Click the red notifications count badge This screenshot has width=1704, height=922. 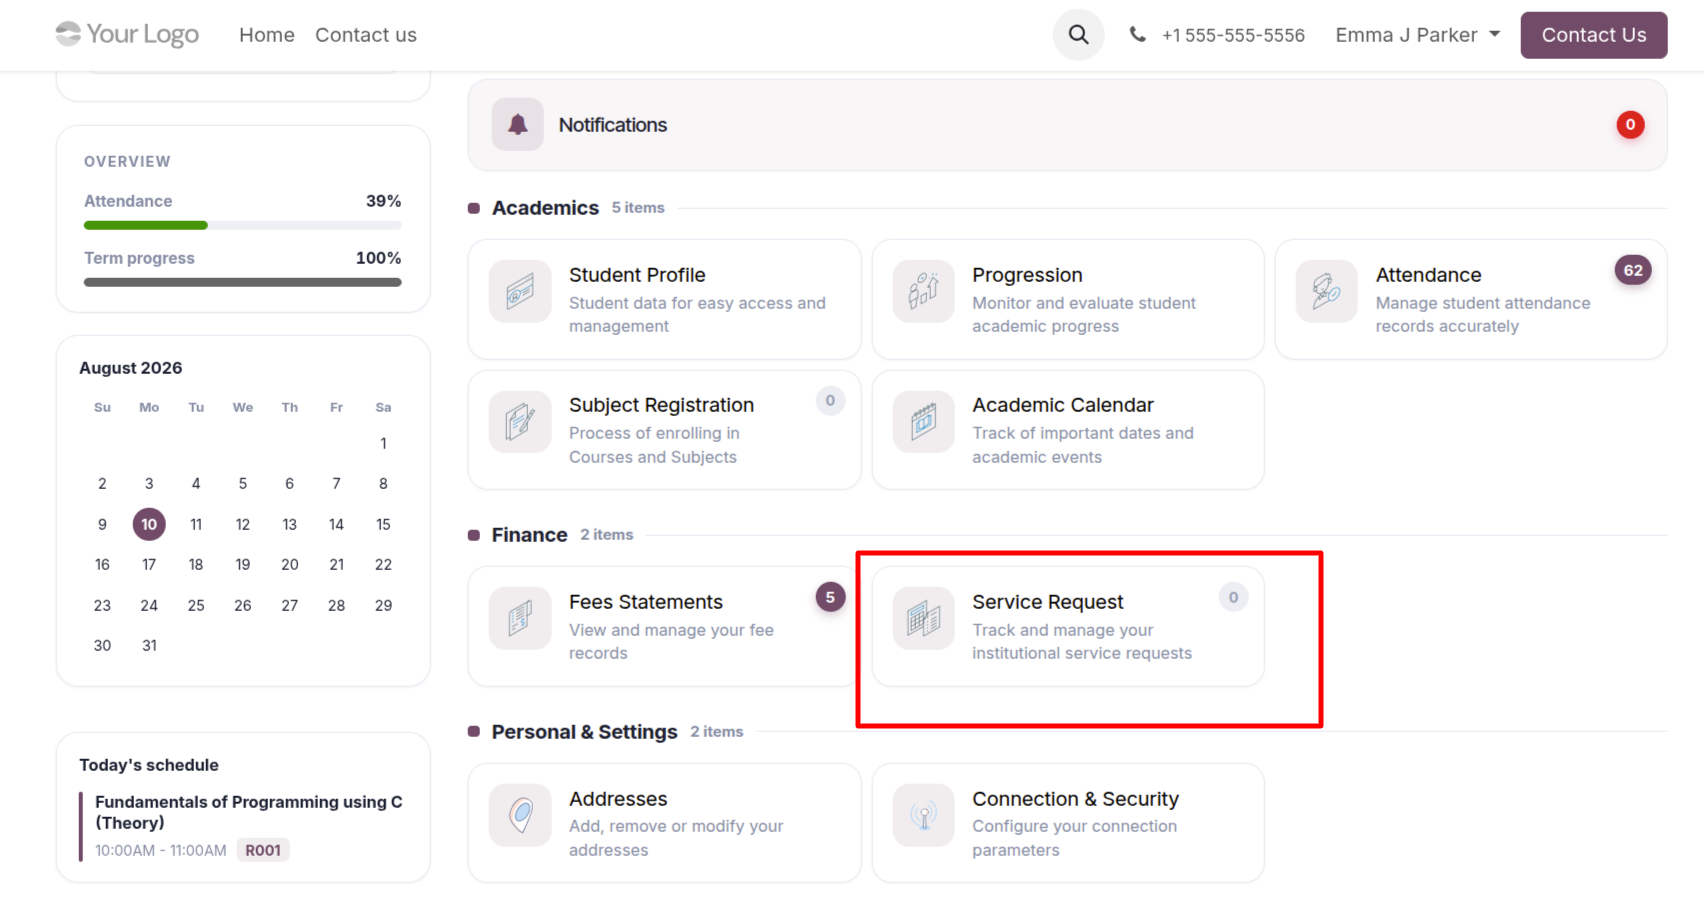(x=1630, y=125)
